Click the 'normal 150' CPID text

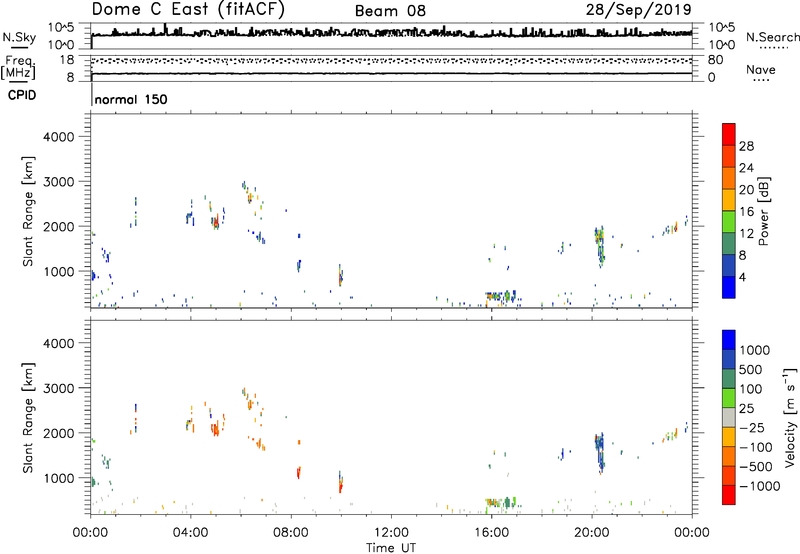click(131, 99)
